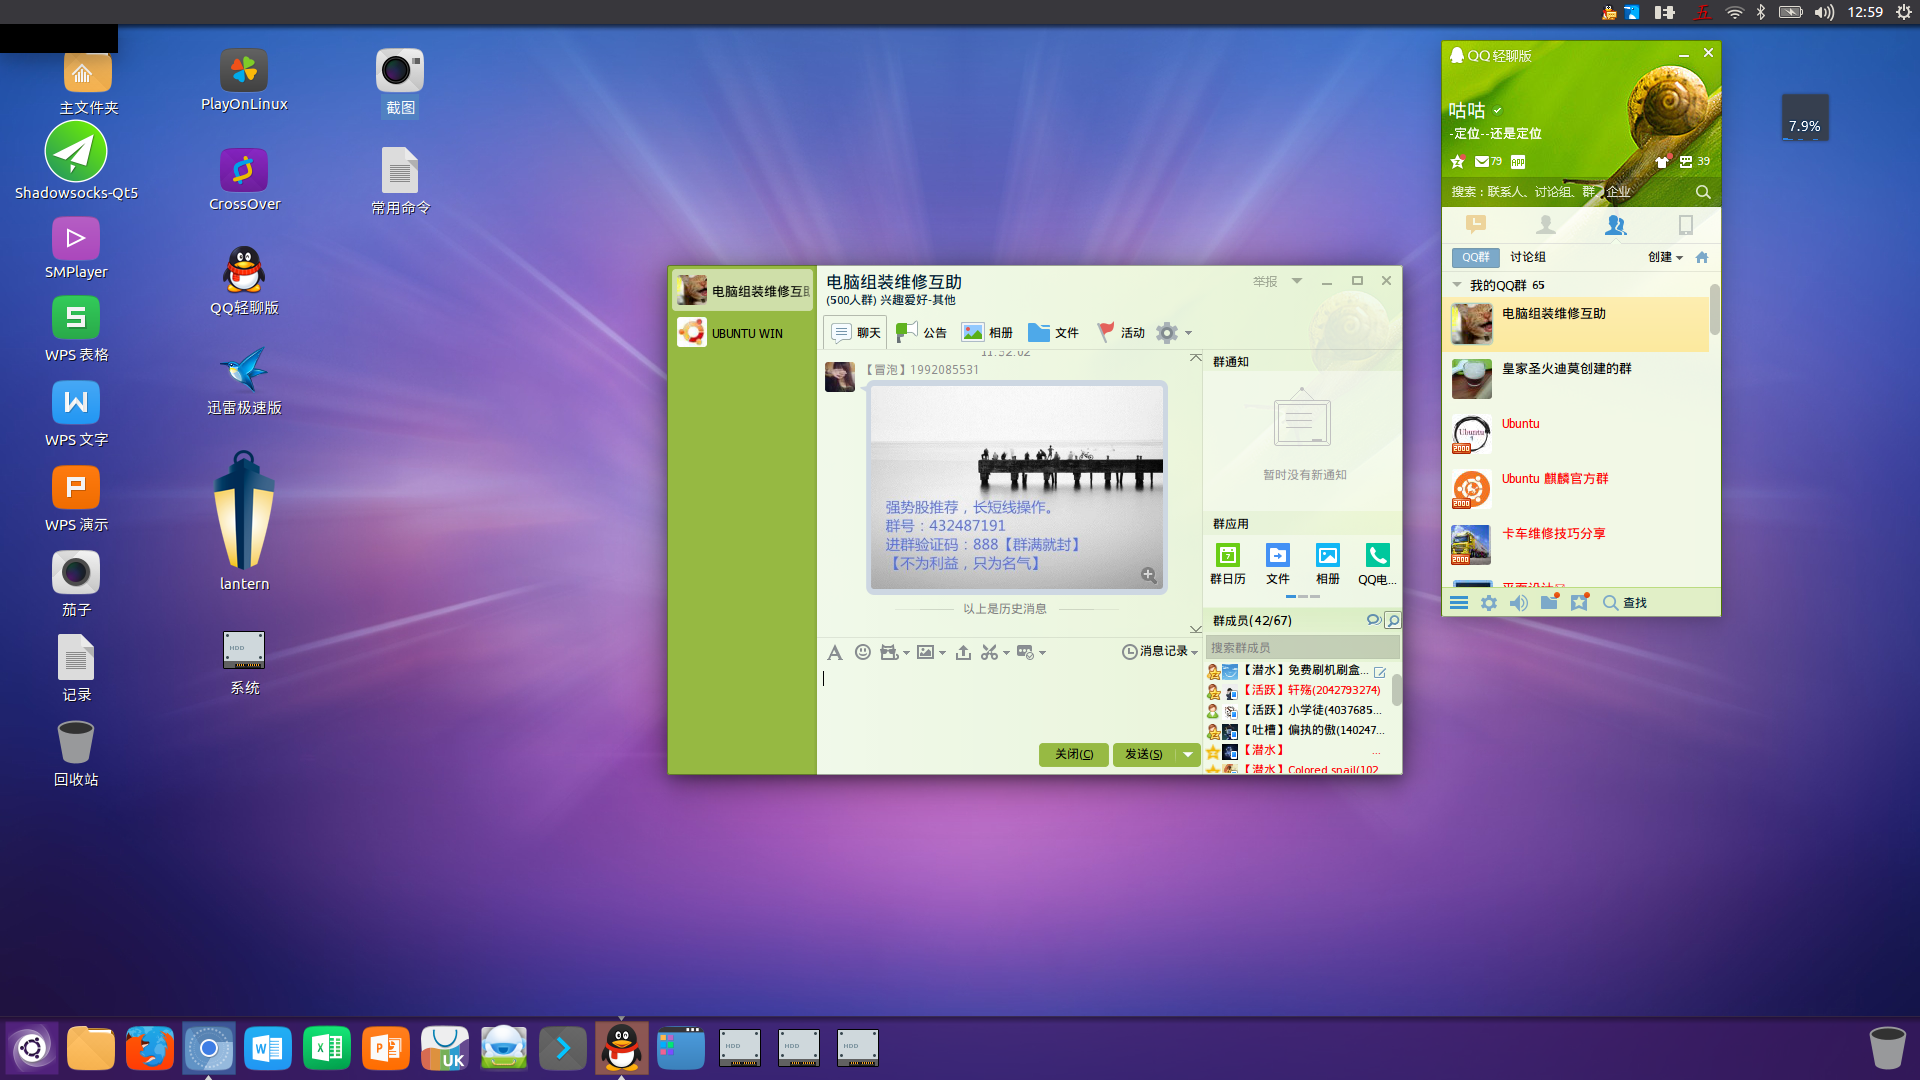Click the APP icon in QQ main panel
This screenshot has width=1920, height=1080.
1518,162
